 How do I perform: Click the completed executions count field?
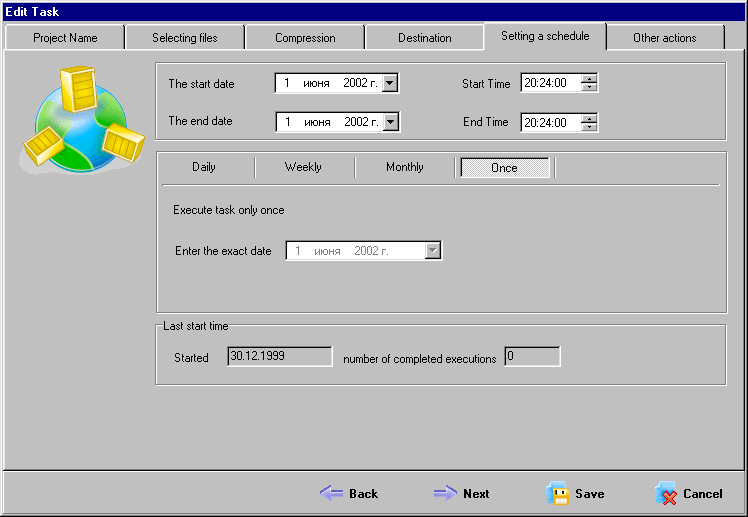532,356
